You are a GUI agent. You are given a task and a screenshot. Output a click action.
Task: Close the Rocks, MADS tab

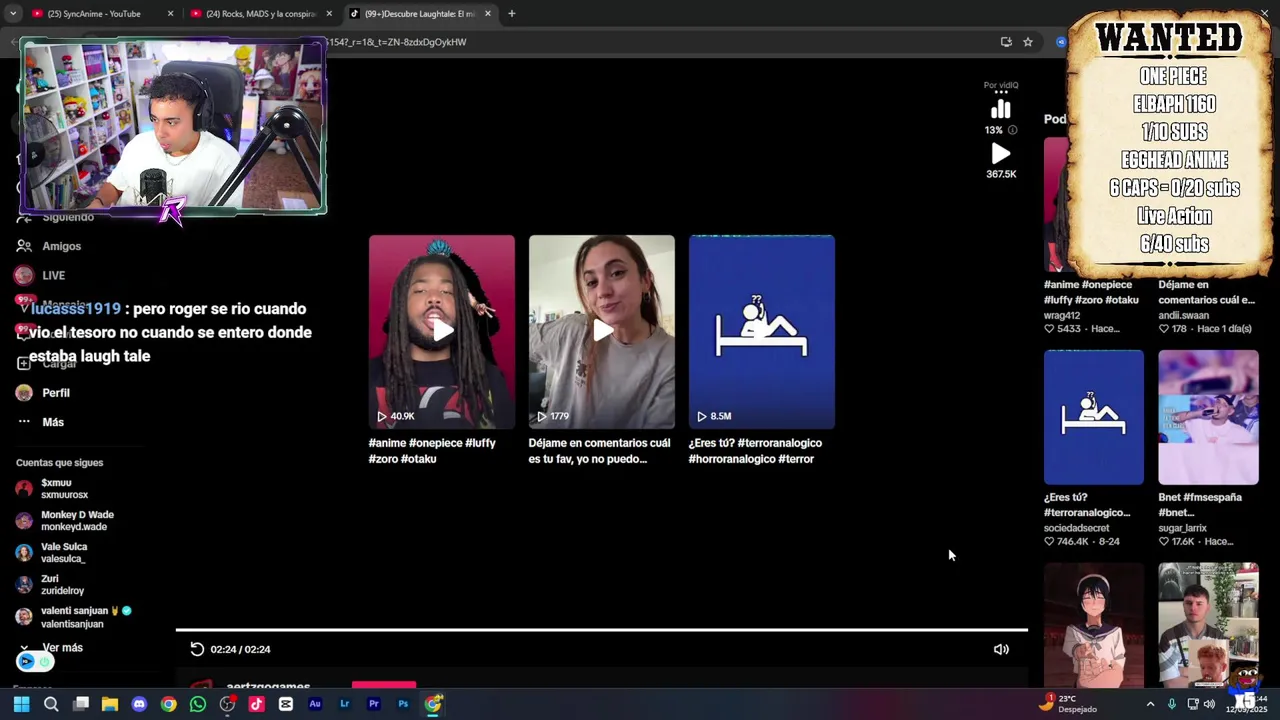click(x=329, y=14)
